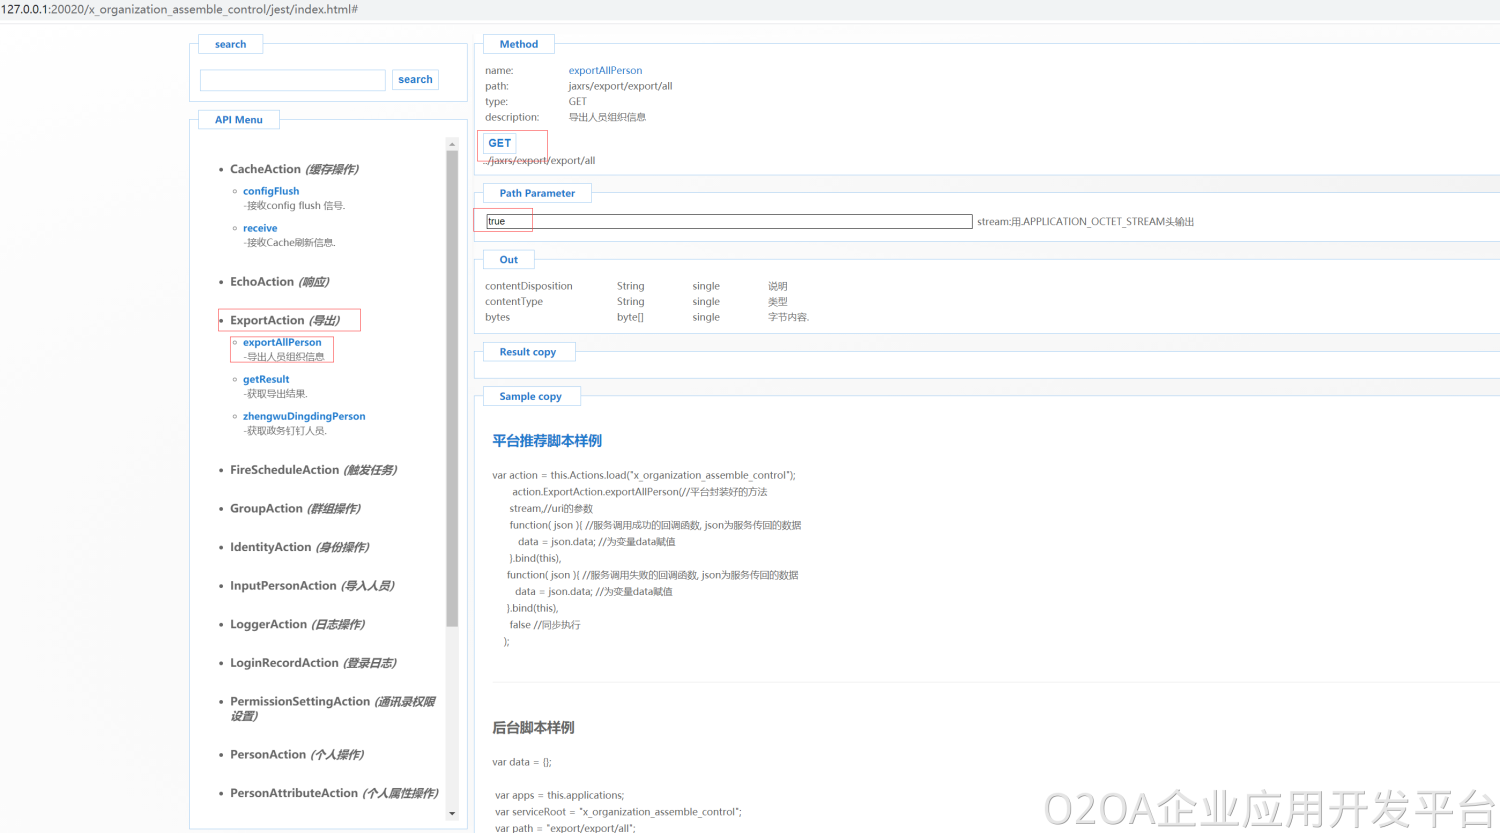Click the Sample copy label

pos(530,397)
